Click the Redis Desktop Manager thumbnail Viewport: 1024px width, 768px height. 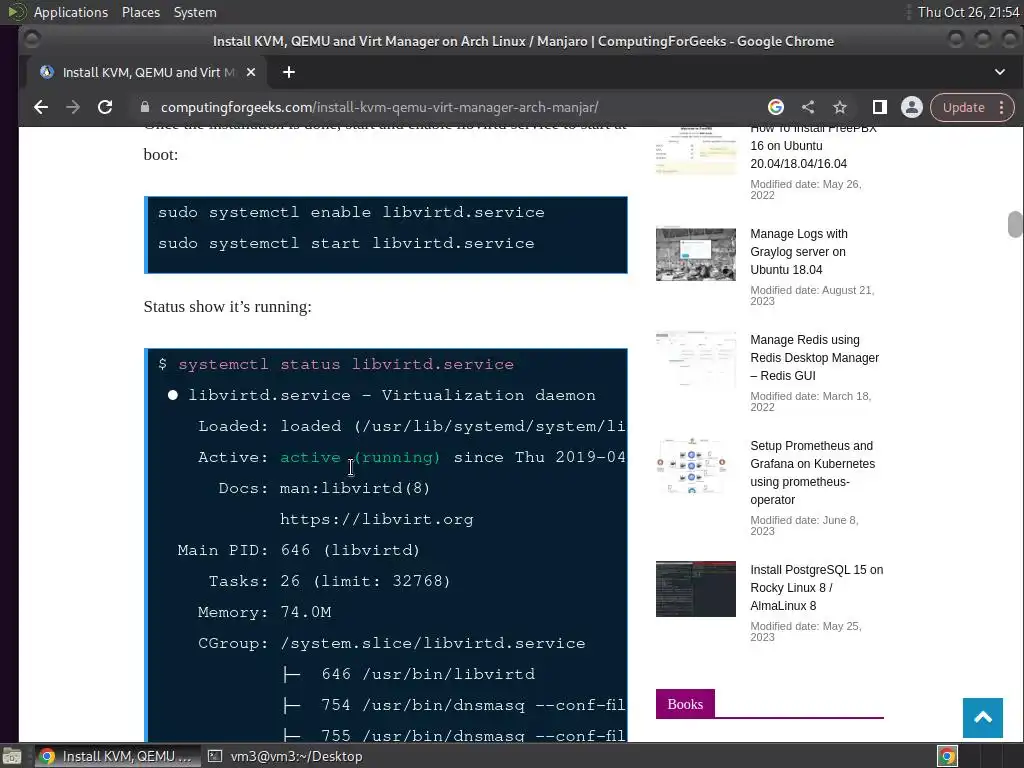(696, 359)
